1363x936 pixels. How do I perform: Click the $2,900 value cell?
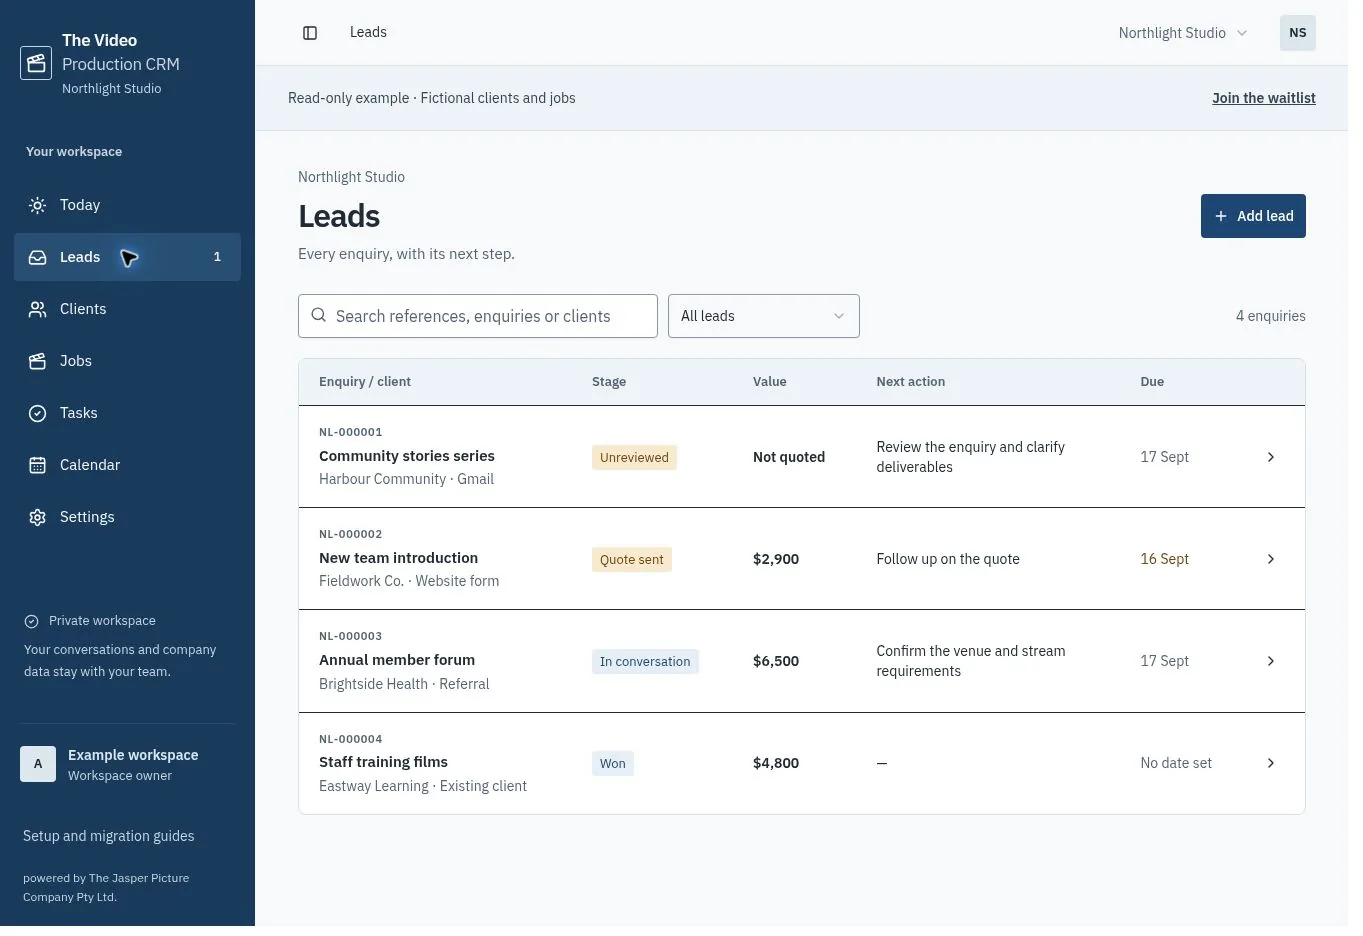click(776, 559)
